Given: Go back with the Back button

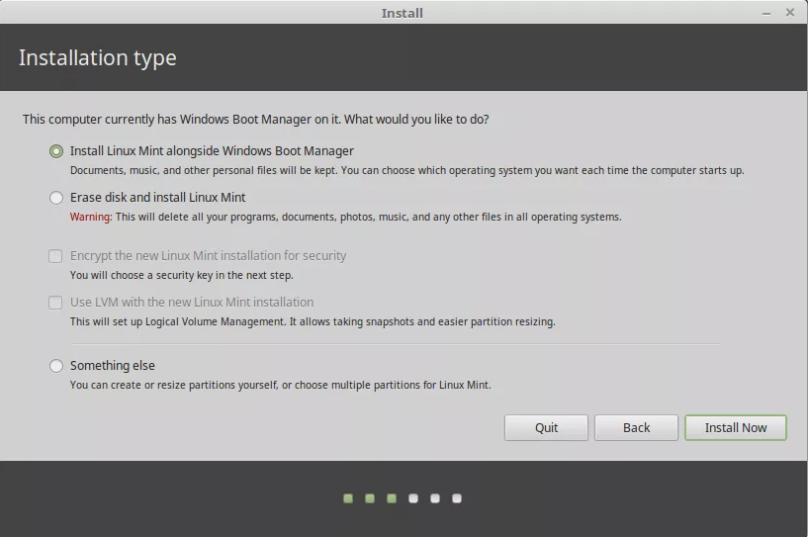Looking at the screenshot, I should click(636, 428).
